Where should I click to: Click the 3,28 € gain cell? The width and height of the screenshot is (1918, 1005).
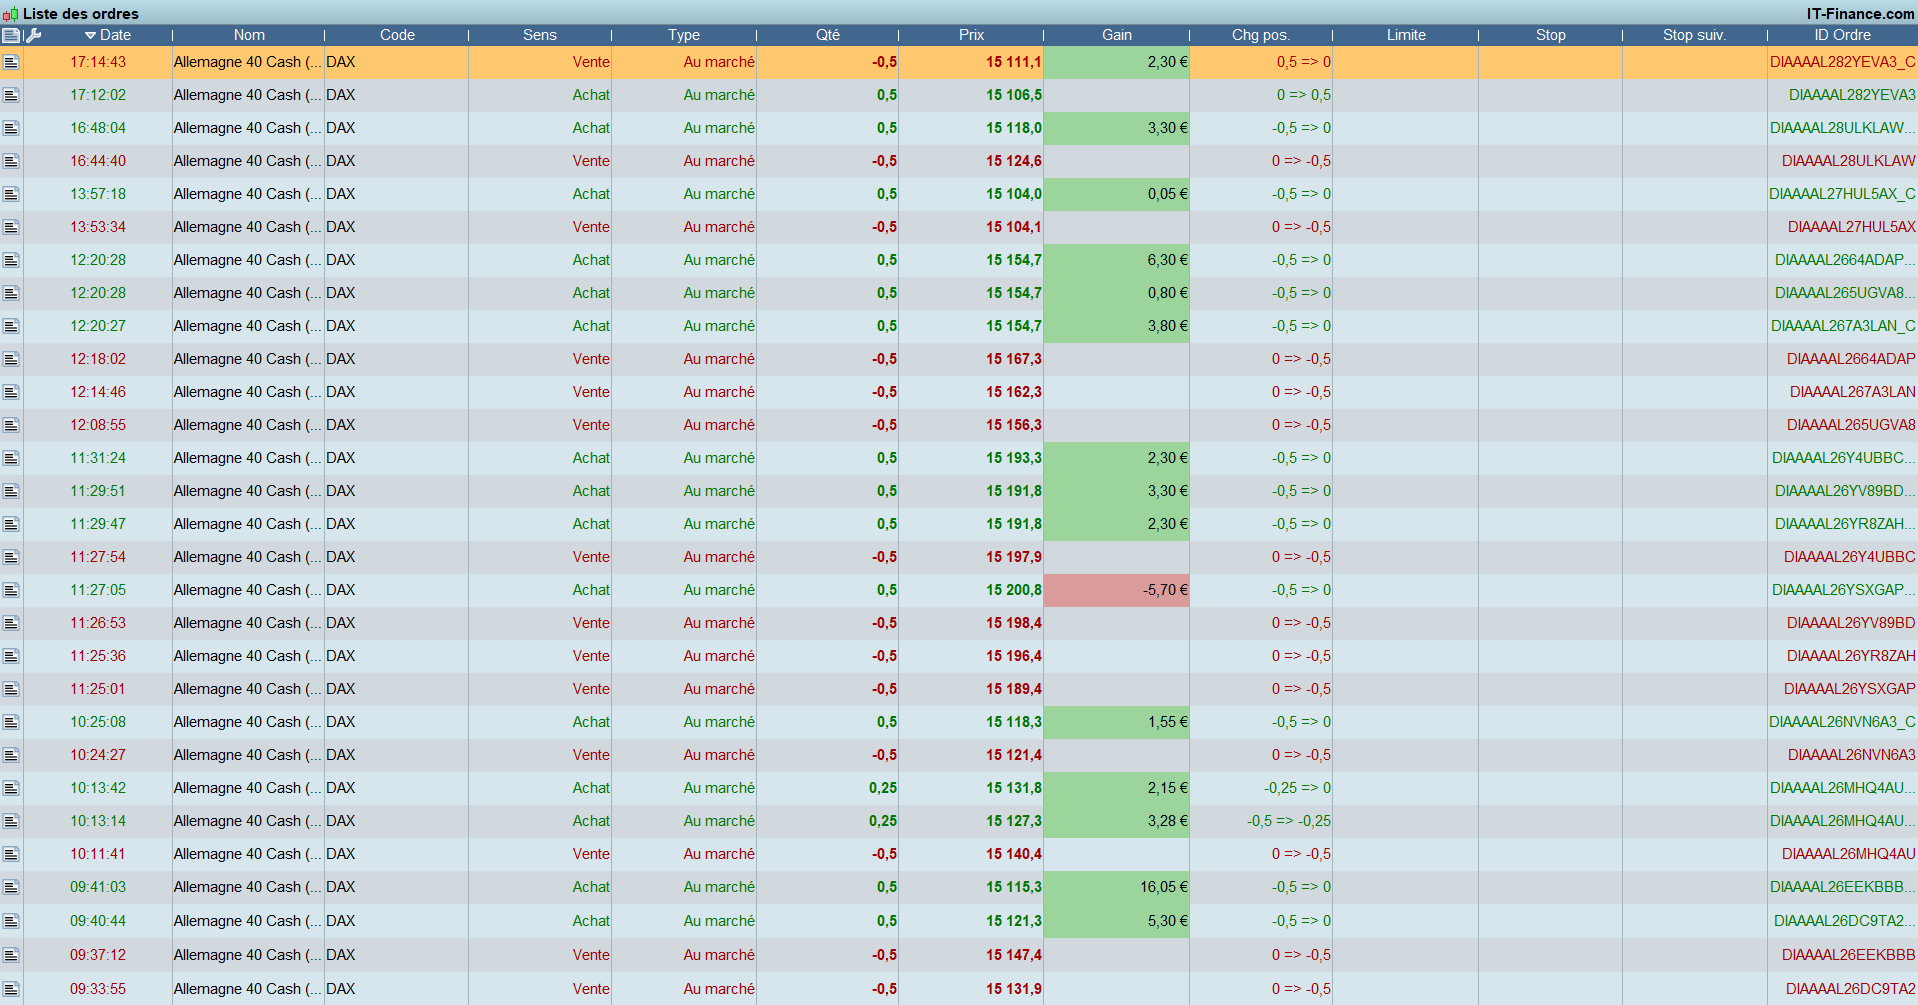pos(1117,821)
